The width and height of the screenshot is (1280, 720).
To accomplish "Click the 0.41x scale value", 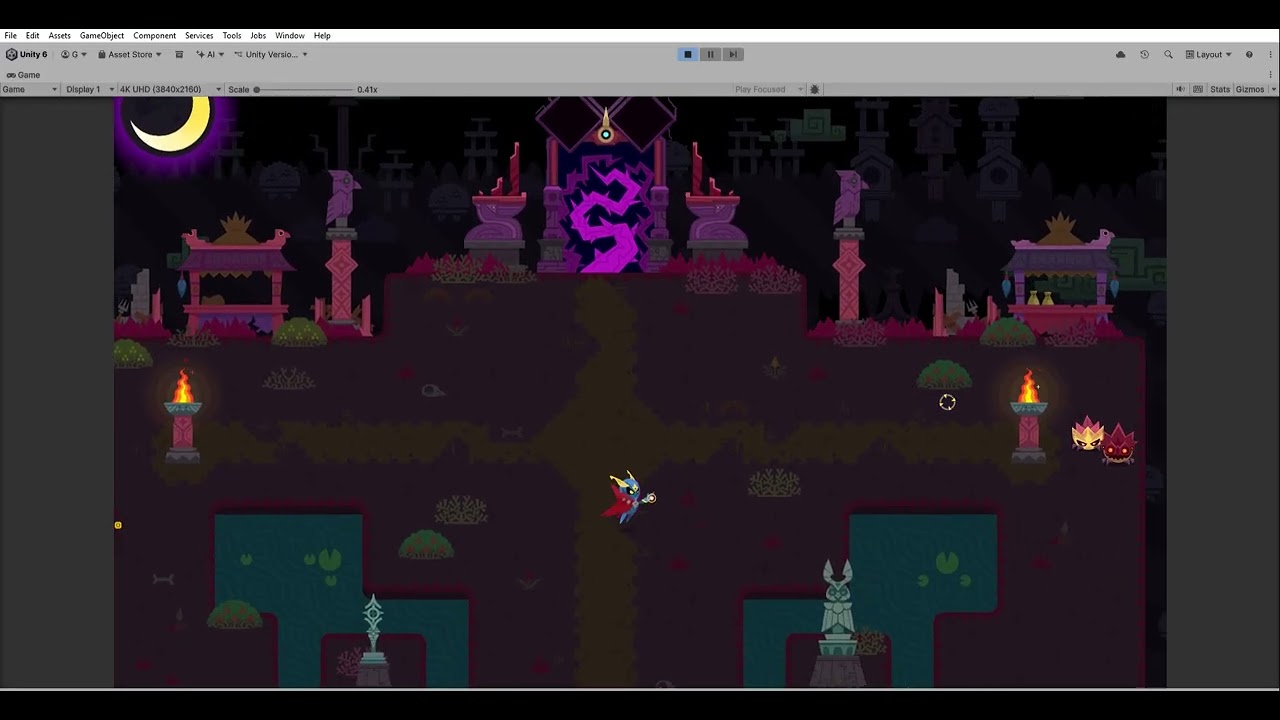I will click(x=367, y=90).
